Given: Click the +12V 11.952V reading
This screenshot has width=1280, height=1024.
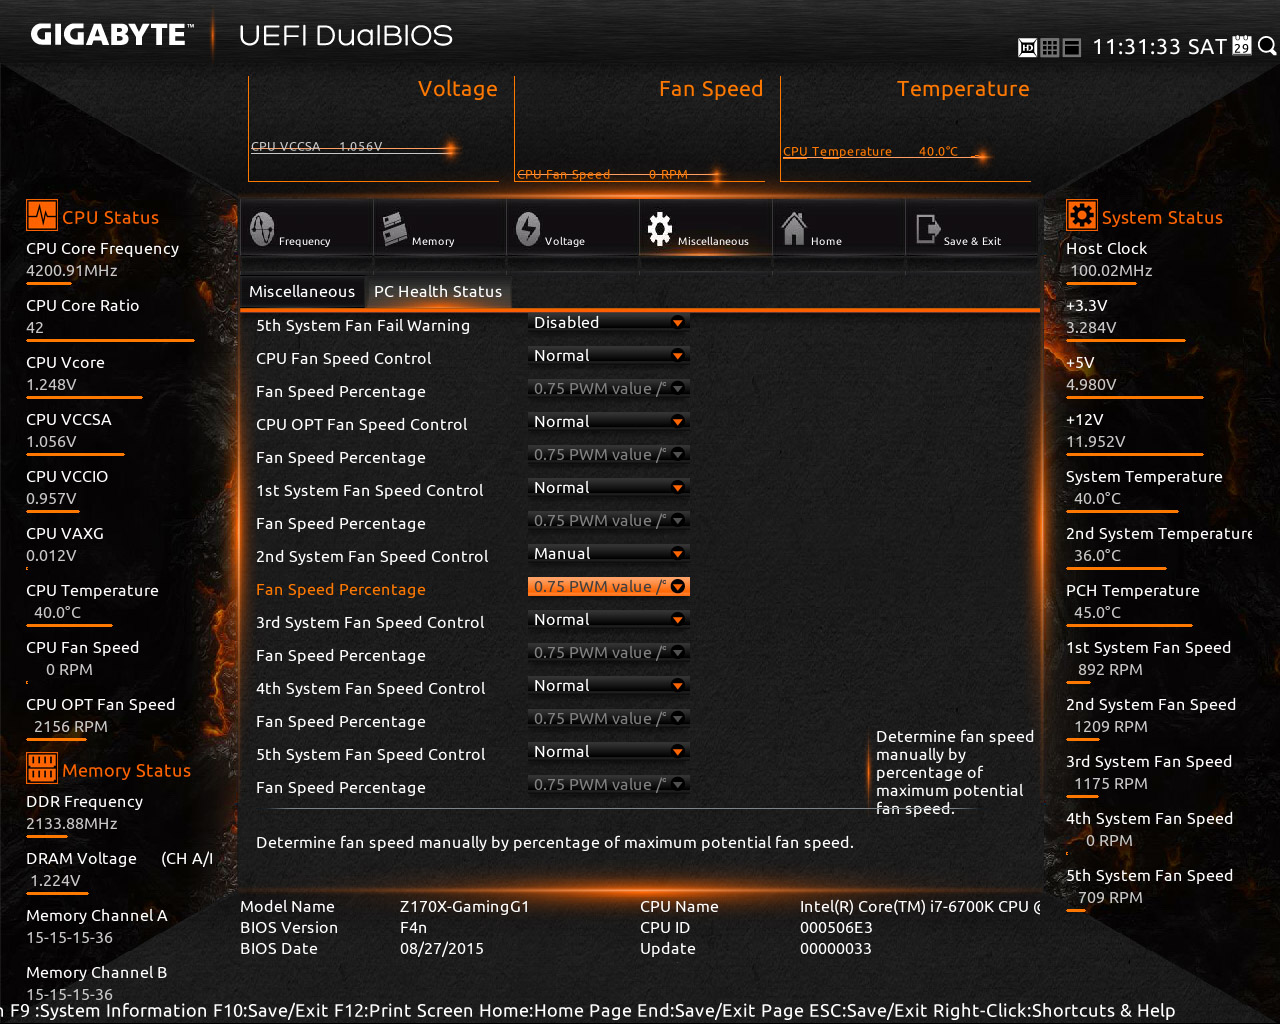Looking at the screenshot, I should click(1095, 441).
